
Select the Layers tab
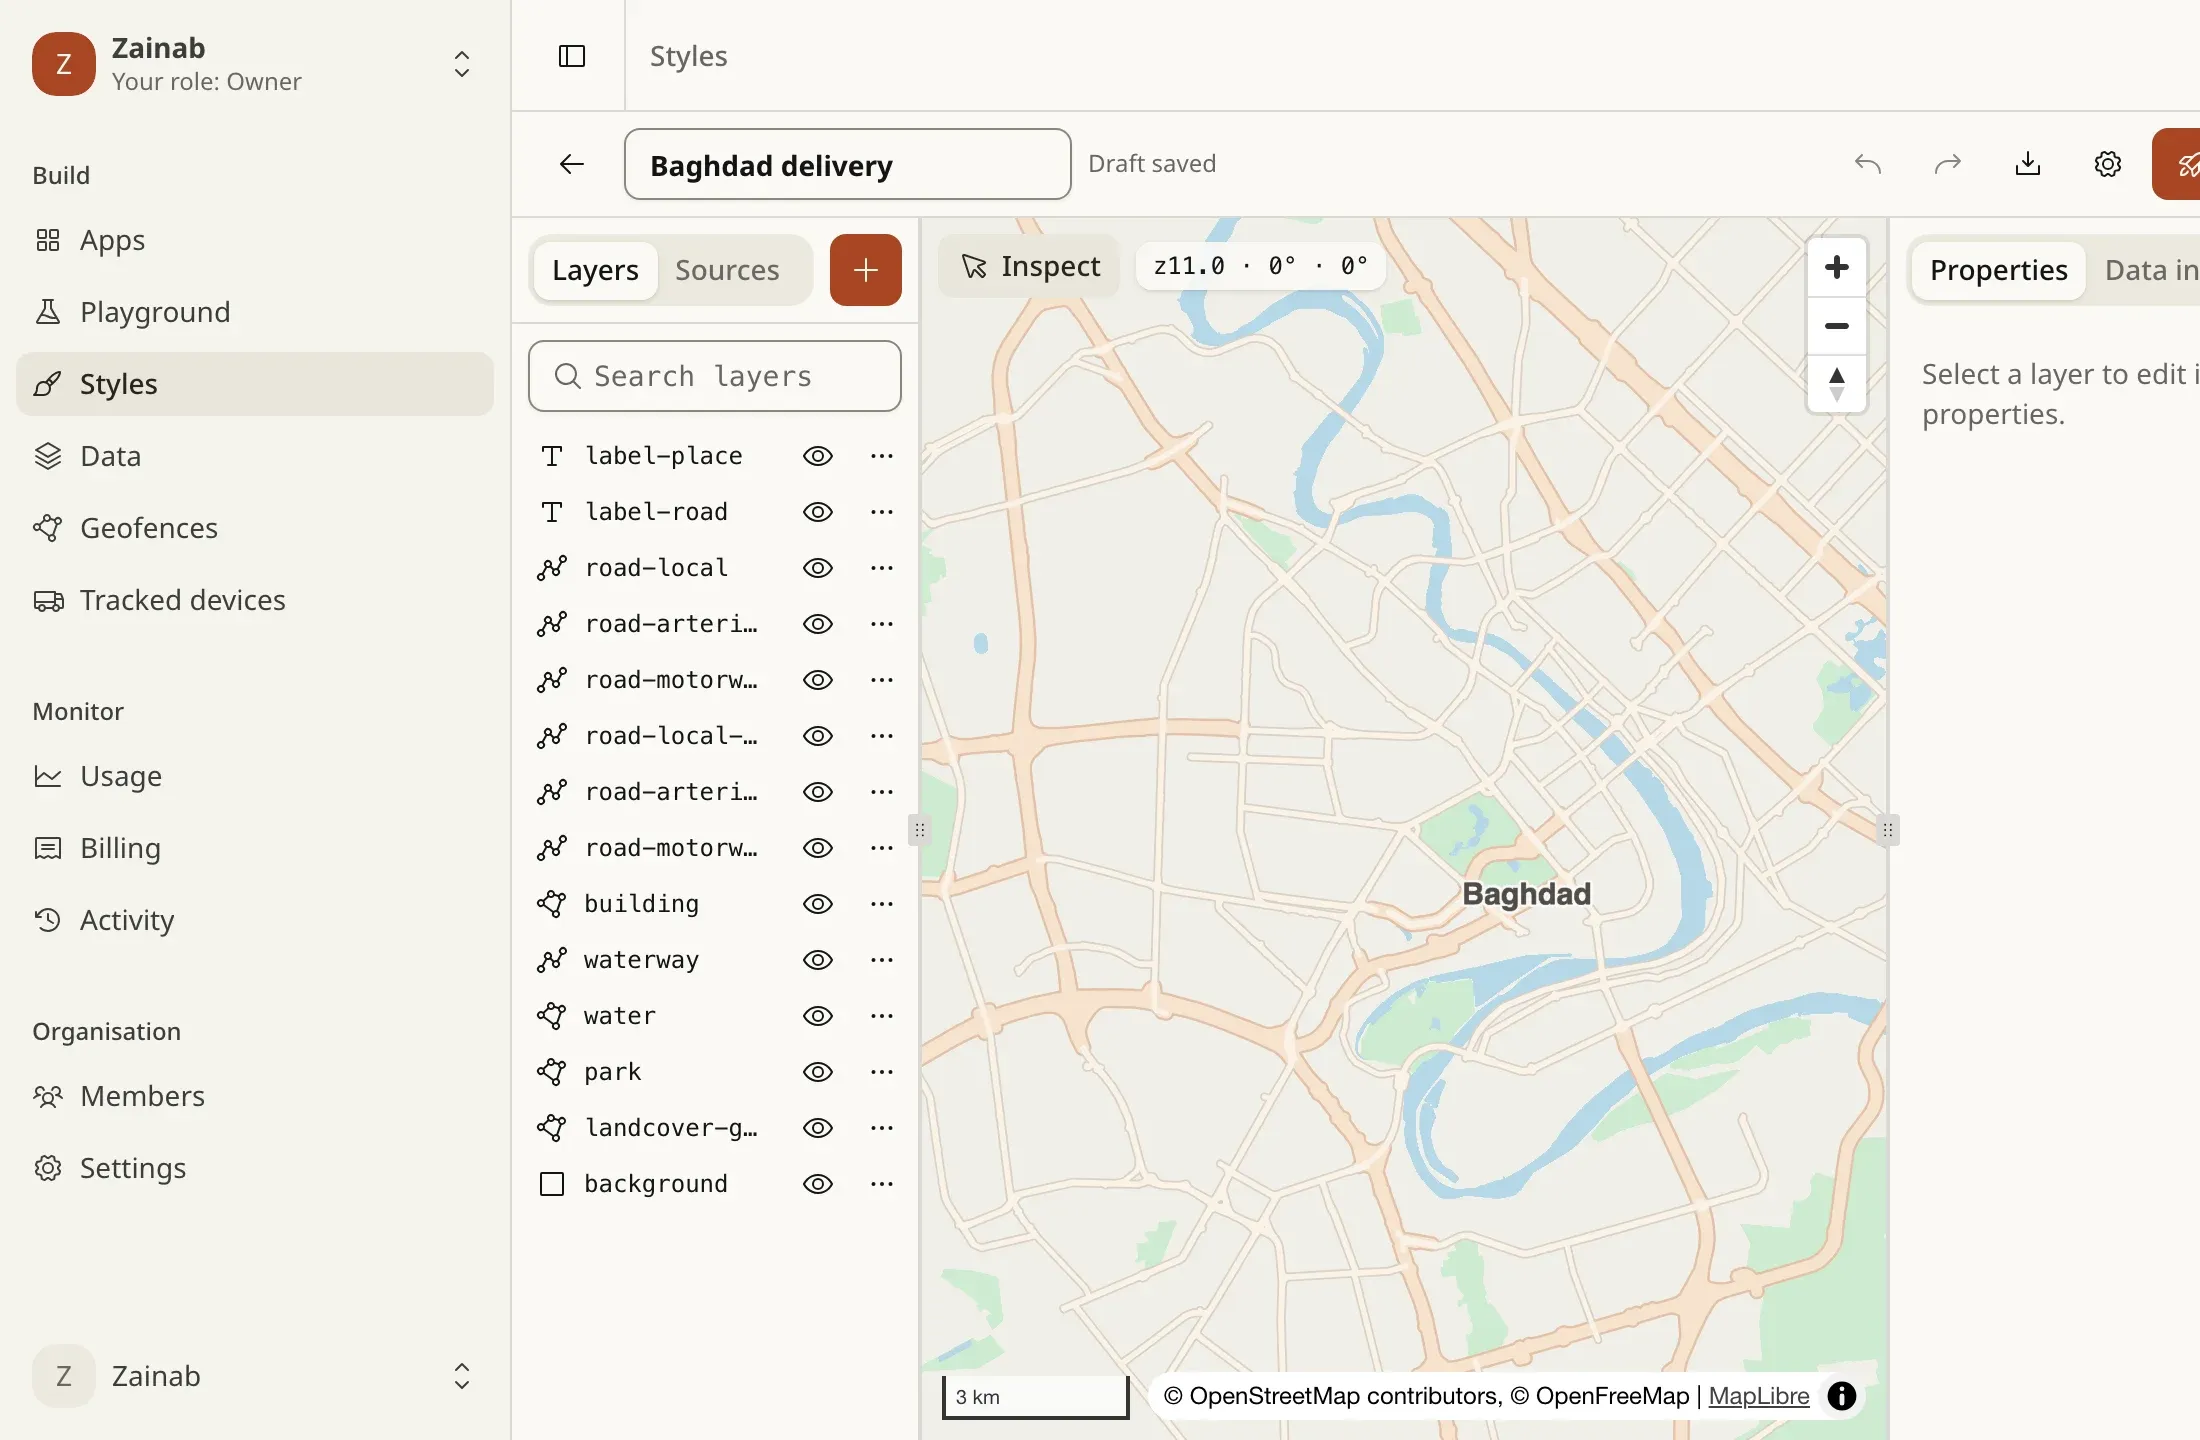click(x=595, y=270)
